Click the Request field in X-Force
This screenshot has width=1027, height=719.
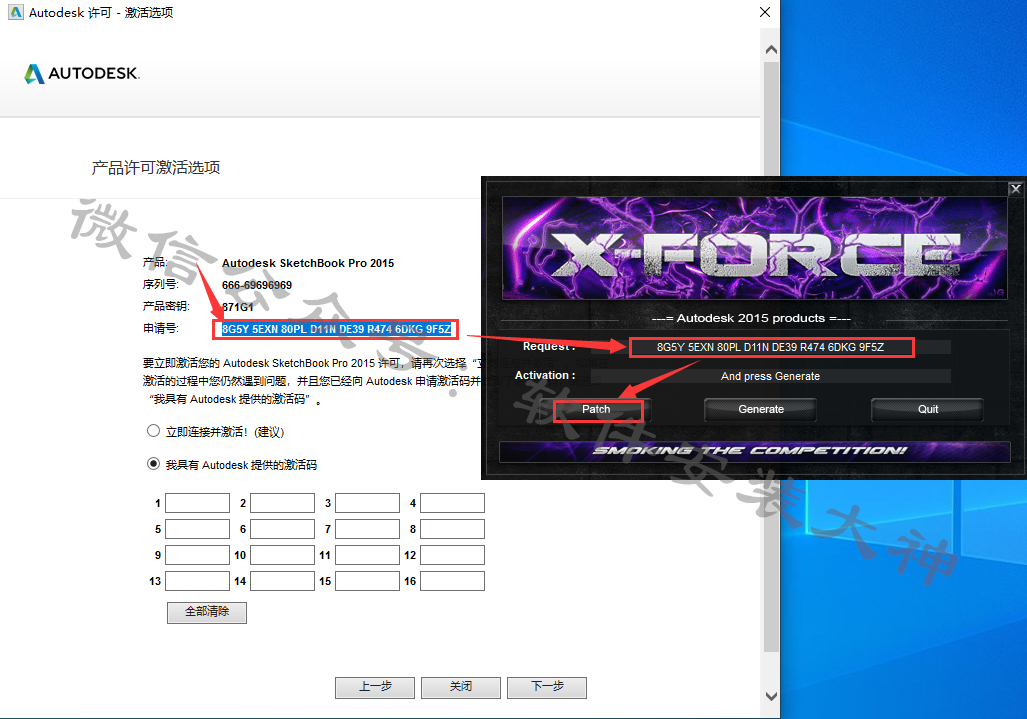coord(771,347)
